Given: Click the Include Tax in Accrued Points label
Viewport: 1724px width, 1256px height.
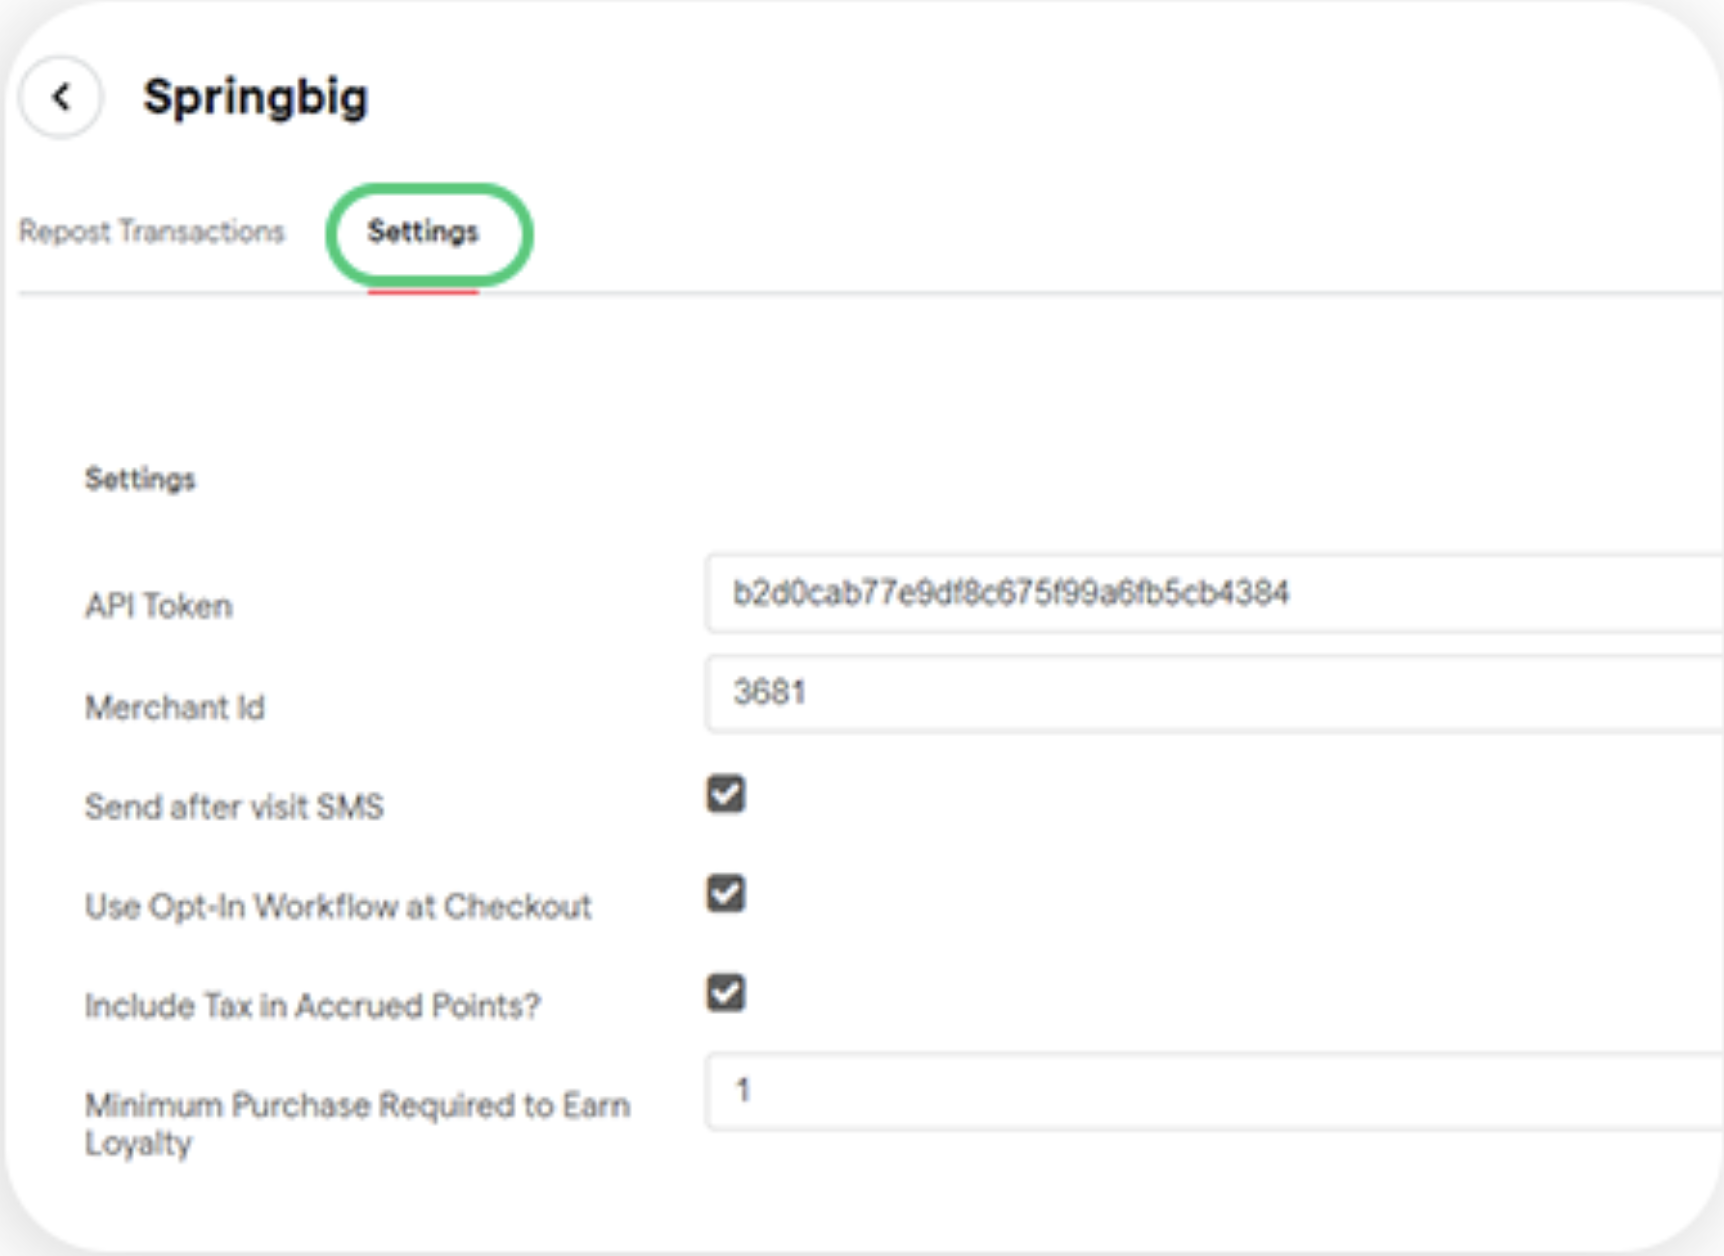Looking at the screenshot, I should [x=312, y=1005].
